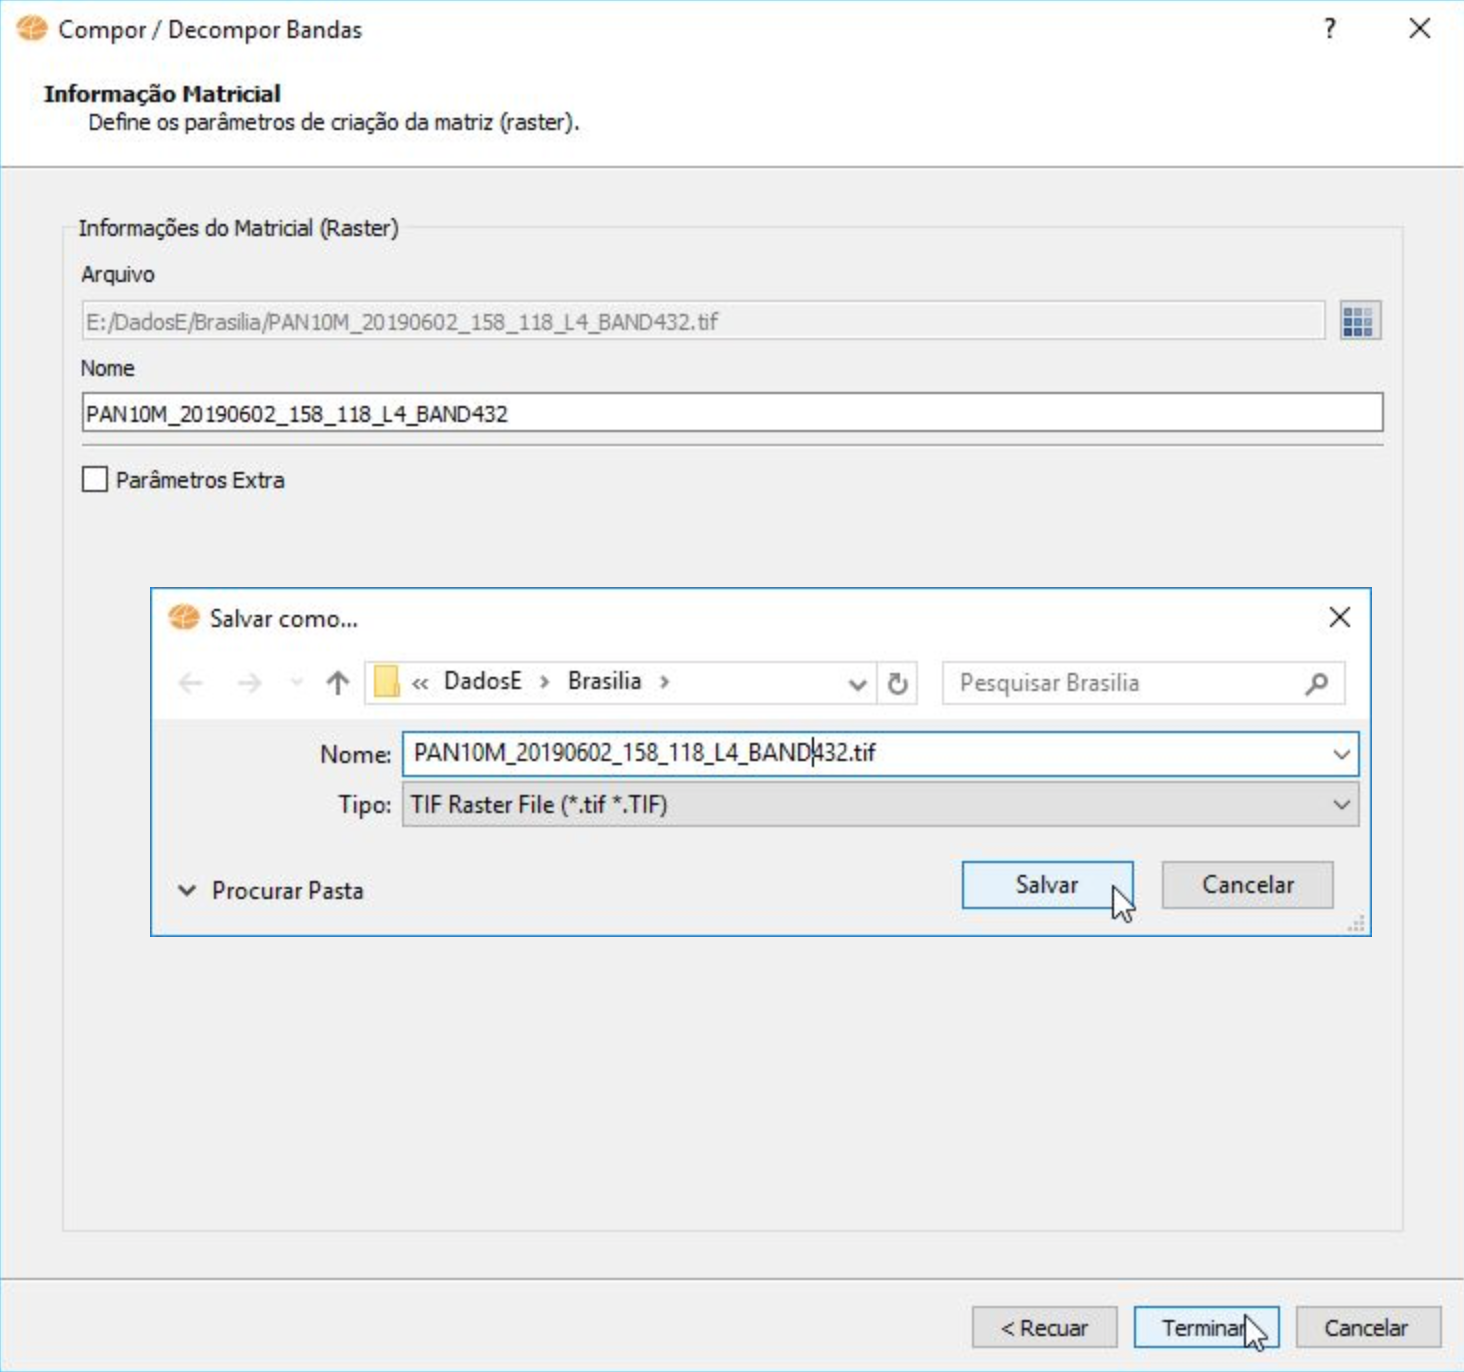Enable the Parâmetros Extra checkbox
Image resolution: width=1464 pixels, height=1372 pixels.
click(95, 480)
